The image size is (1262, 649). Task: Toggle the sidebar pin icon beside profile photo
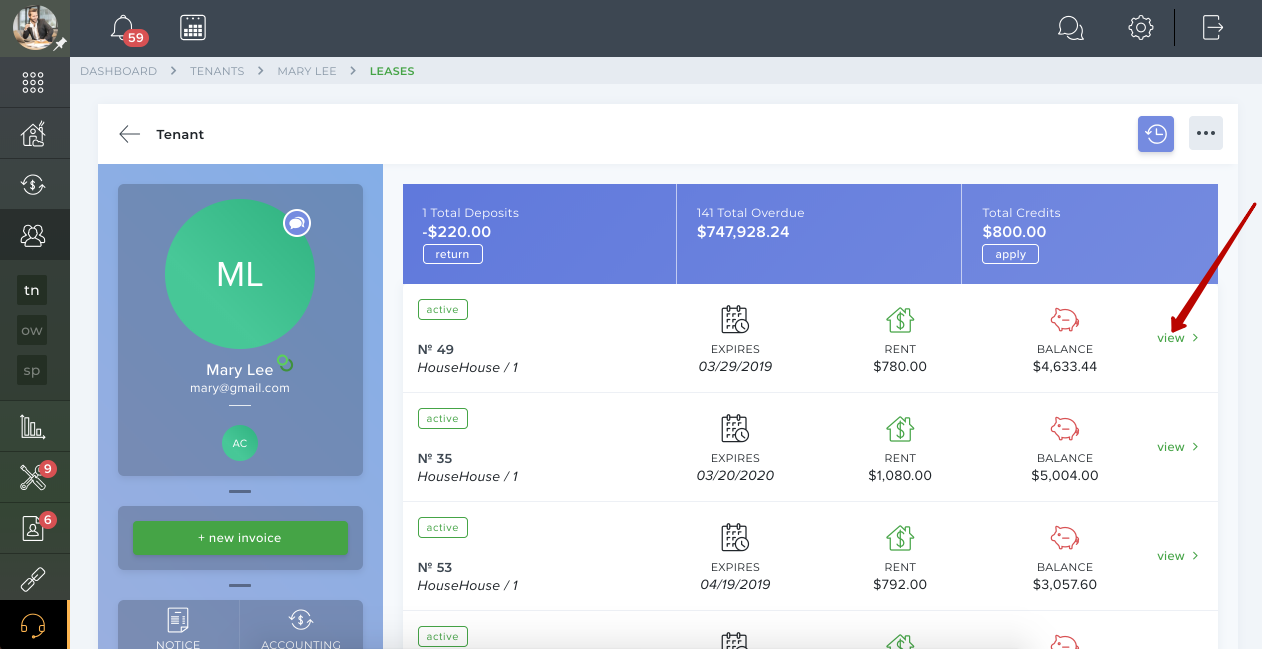click(60, 44)
